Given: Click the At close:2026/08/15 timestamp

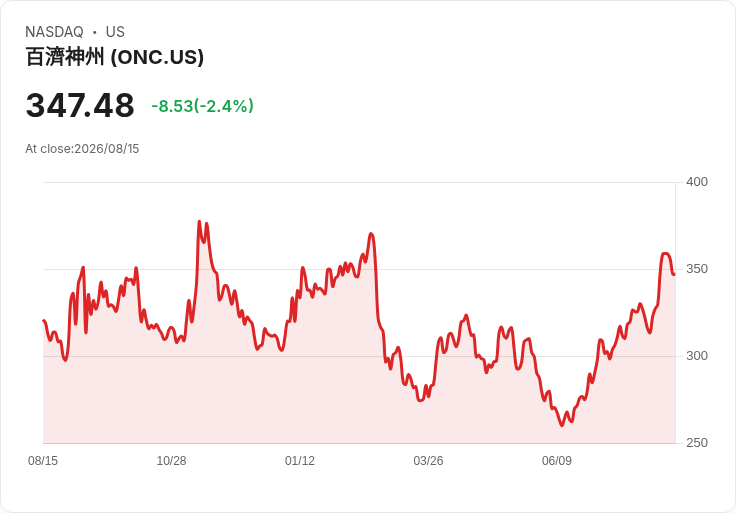Looking at the screenshot, I should coord(82,149).
